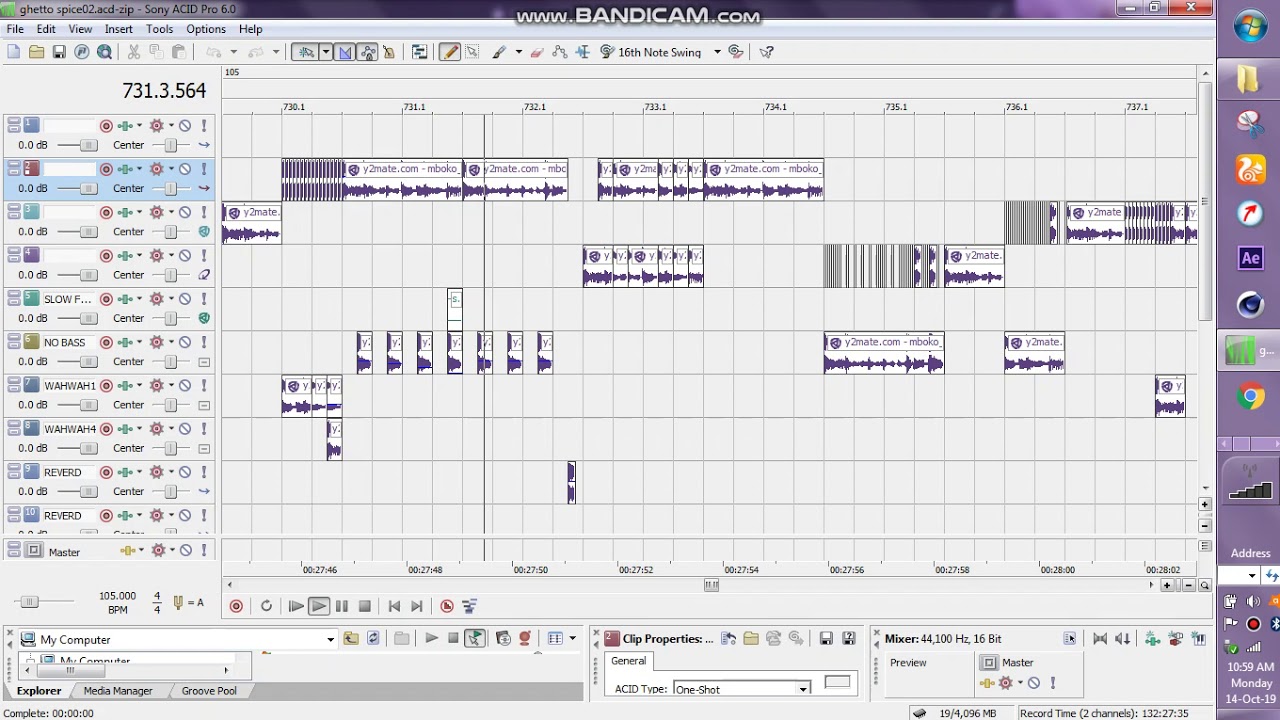Viewport: 1280px width, 720px height.
Task: Click marker 733.1 on the ruler
Action: tap(656, 107)
